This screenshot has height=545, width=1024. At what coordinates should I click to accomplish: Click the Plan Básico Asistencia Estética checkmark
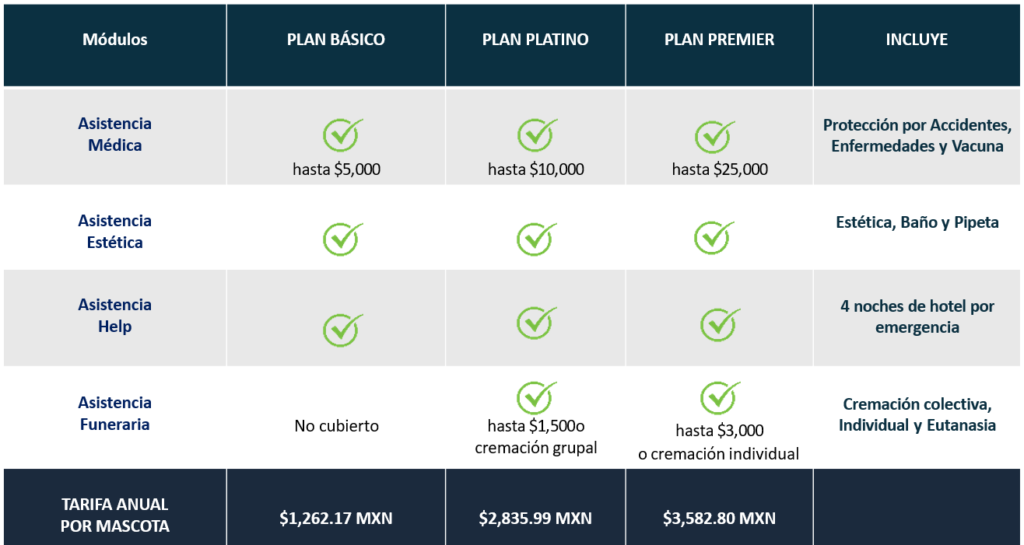pyautogui.click(x=341, y=238)
